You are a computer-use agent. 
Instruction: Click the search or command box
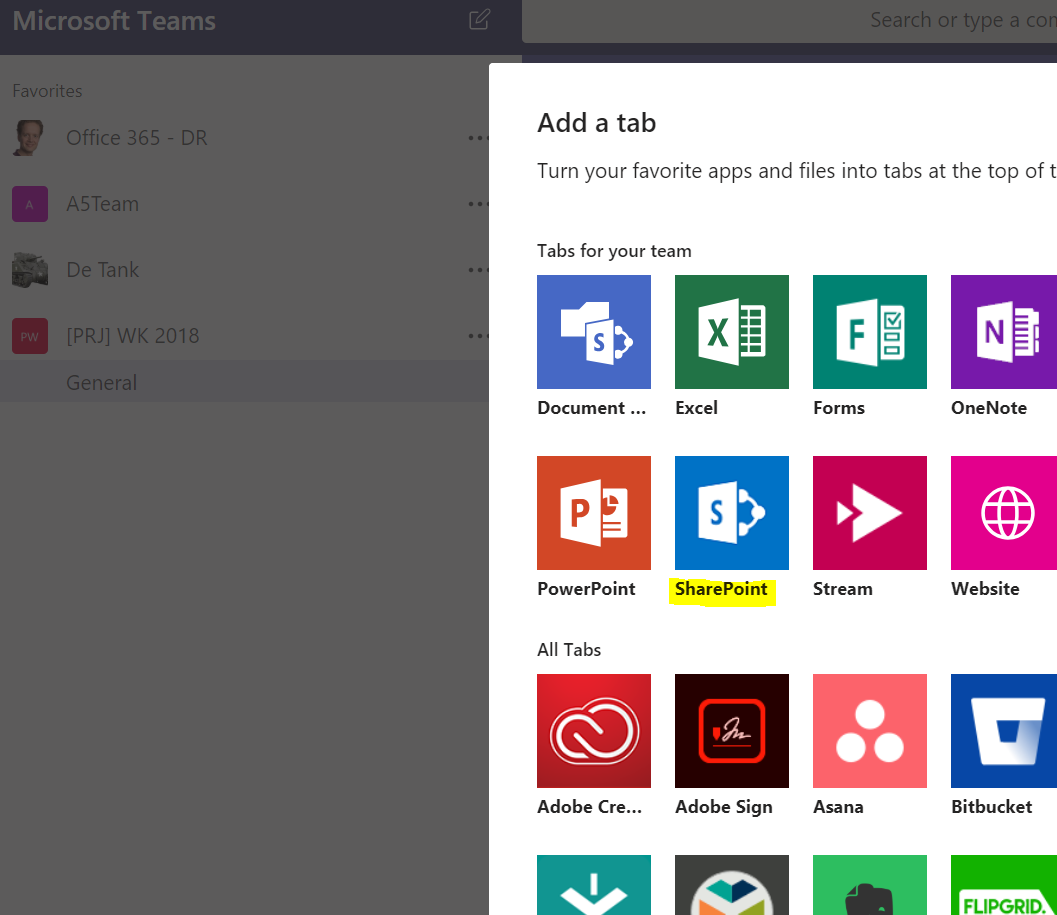pos(789,21)
